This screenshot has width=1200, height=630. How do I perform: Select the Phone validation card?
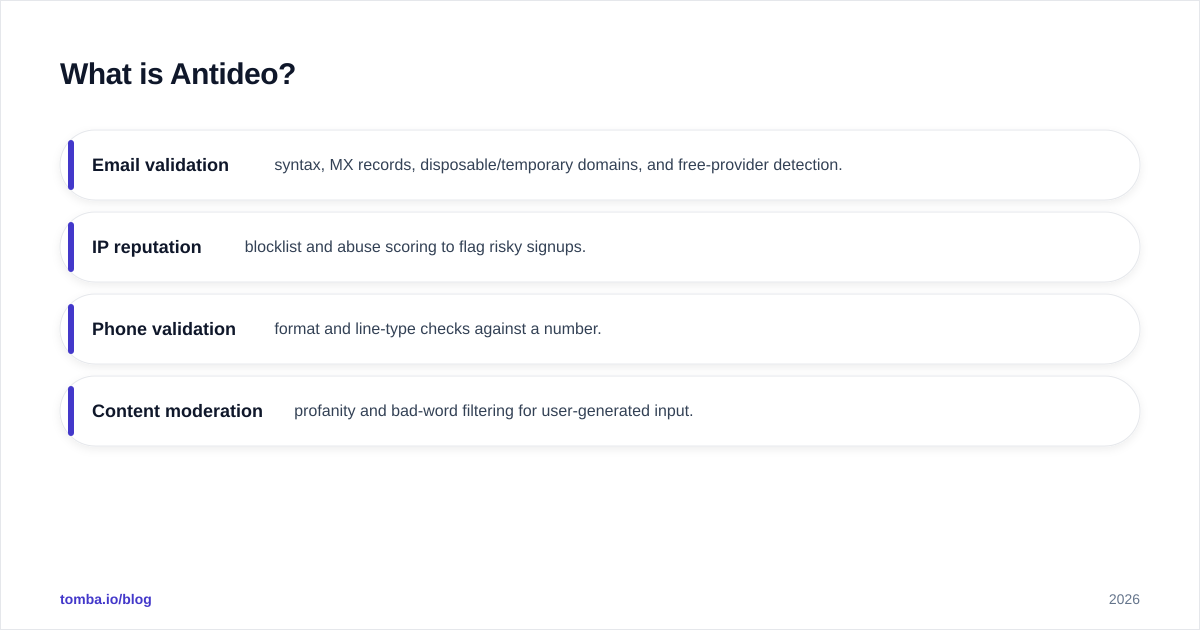pos(600,329)
